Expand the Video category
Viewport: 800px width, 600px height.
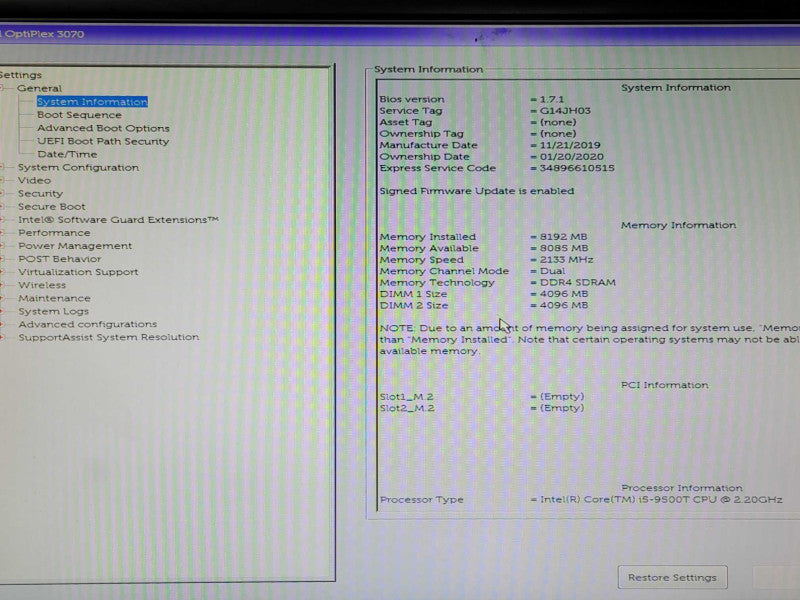34,180
